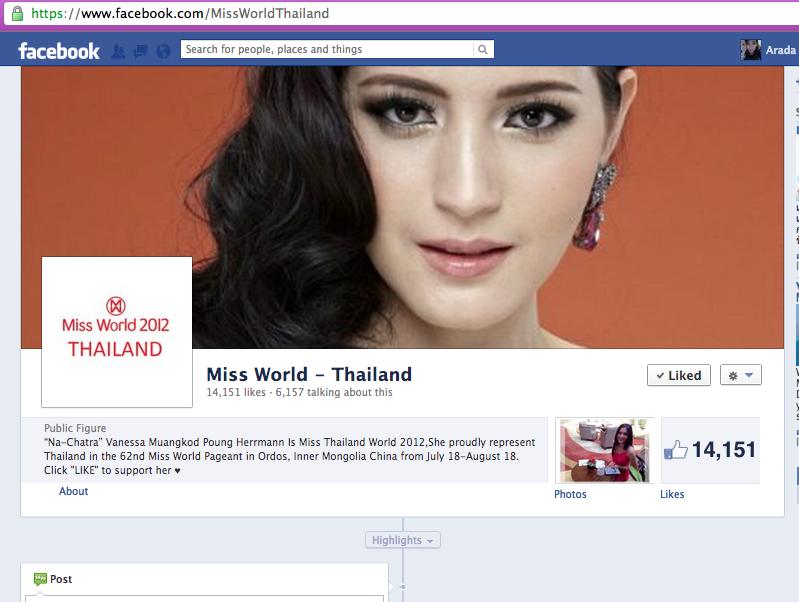
Task: Expand the Highlights dropdown
Action: pos(403,540)
